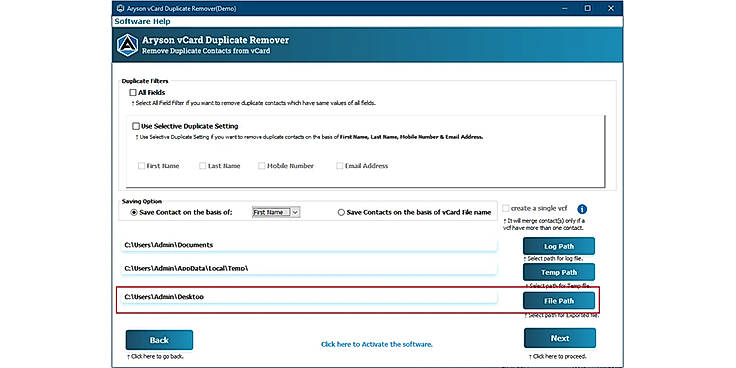Select Save Contacts on basis of vCard File name
Screen dimensions: 736x368
click(x=341, y=213)
